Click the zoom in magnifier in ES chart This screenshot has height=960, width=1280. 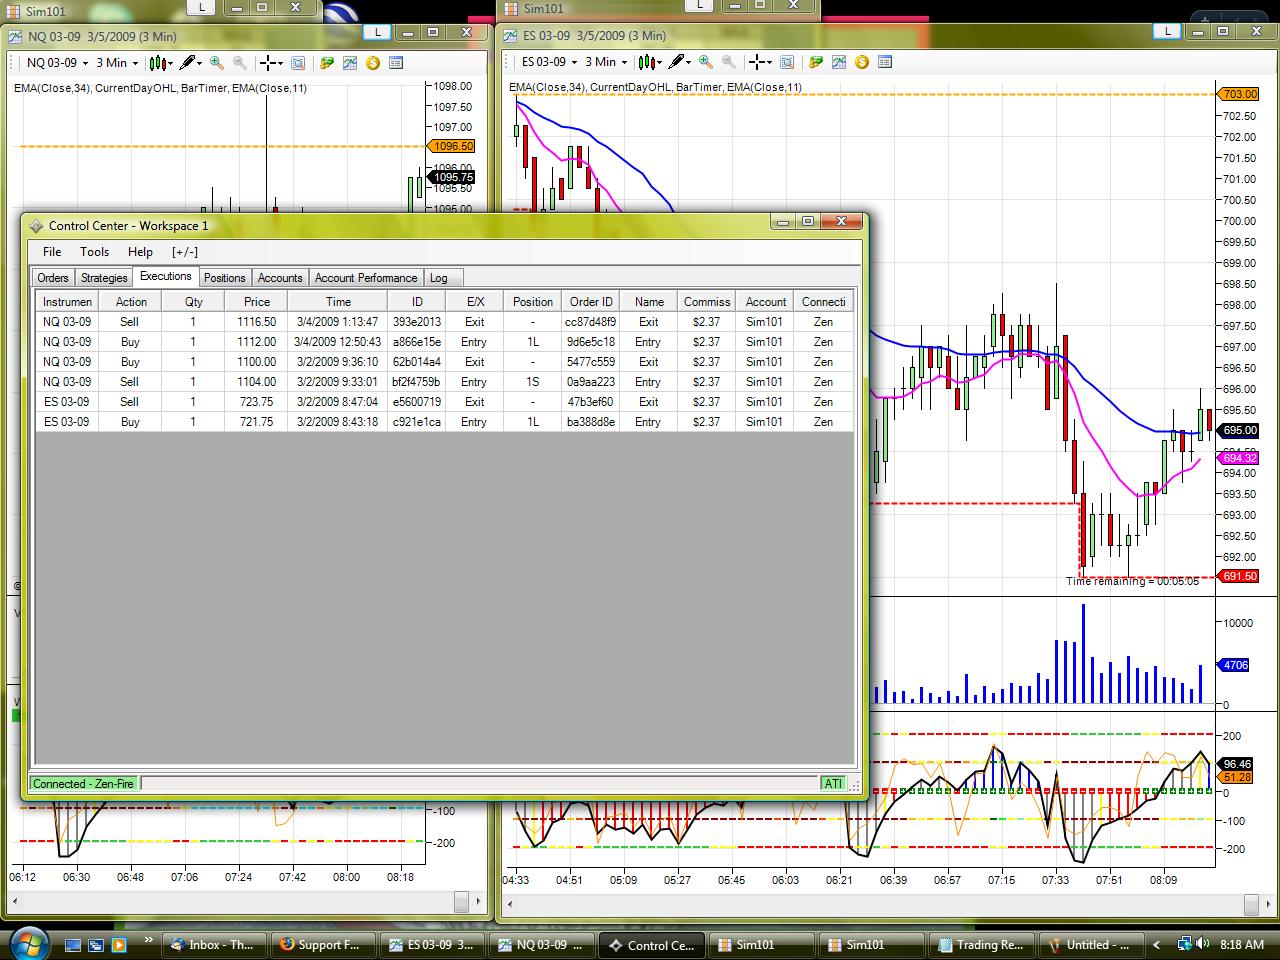click(706, 62)
